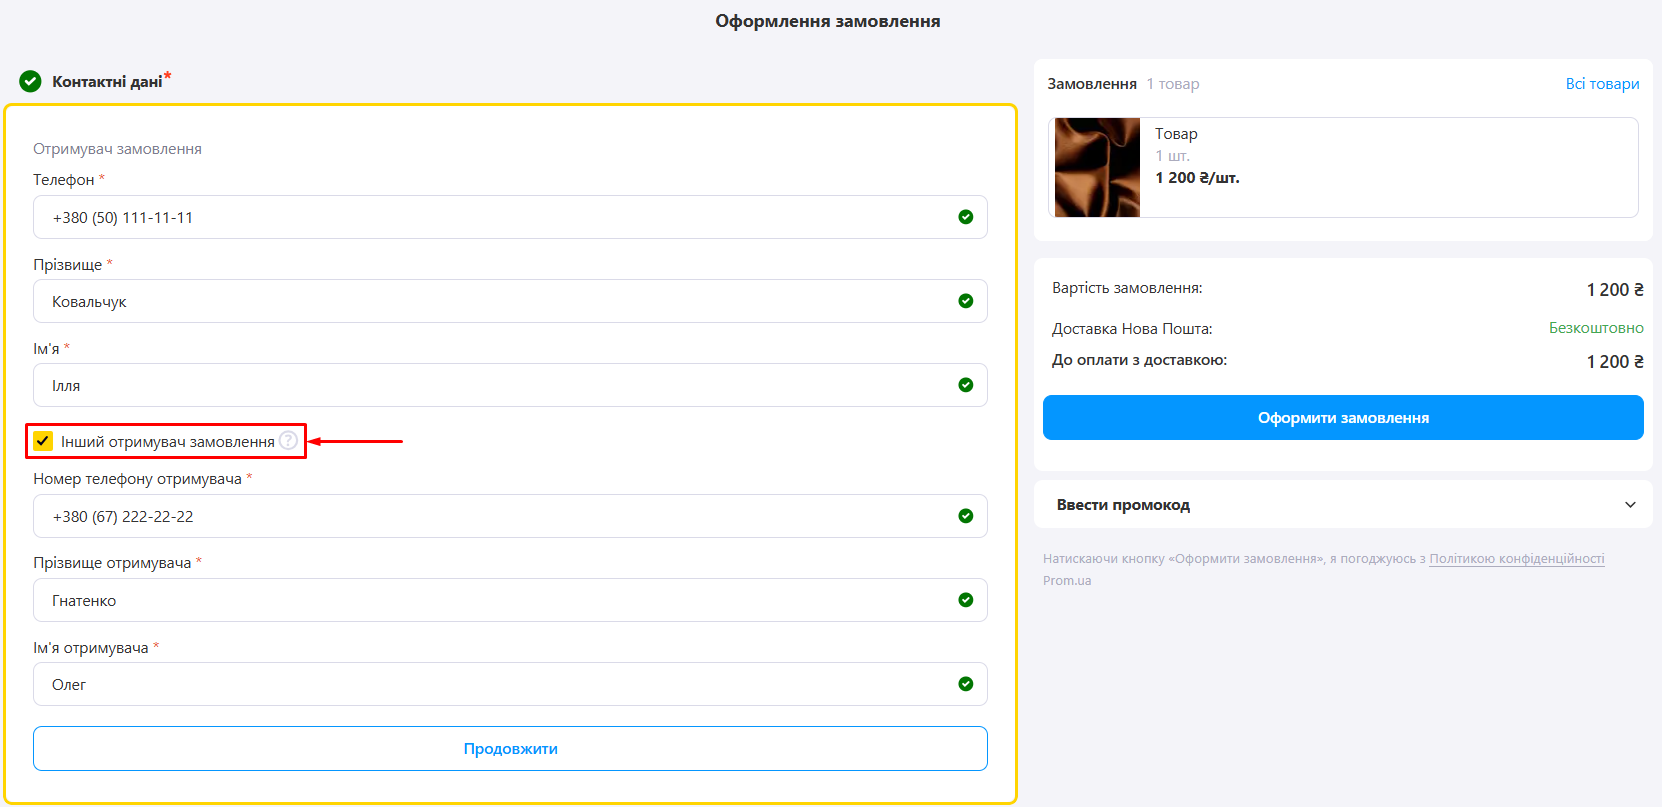Click validation checkmark in Ім'я field
This screenshot has width=1662, height=807.
(x=965, y=385)
